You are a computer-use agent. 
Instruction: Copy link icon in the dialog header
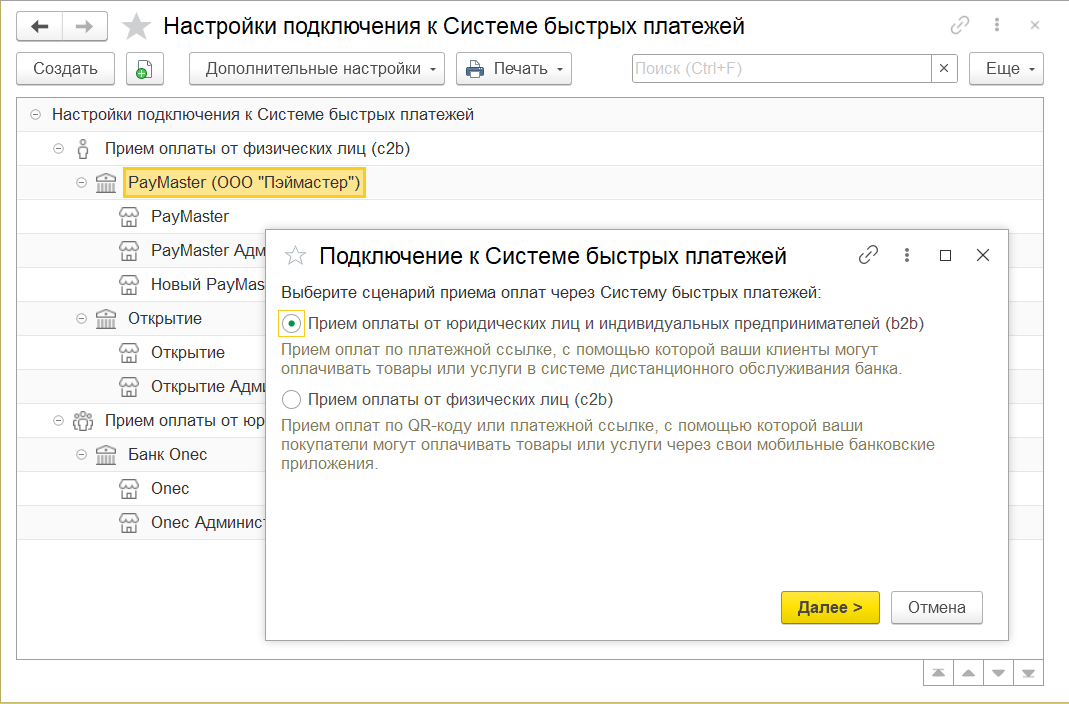(868, 255)
